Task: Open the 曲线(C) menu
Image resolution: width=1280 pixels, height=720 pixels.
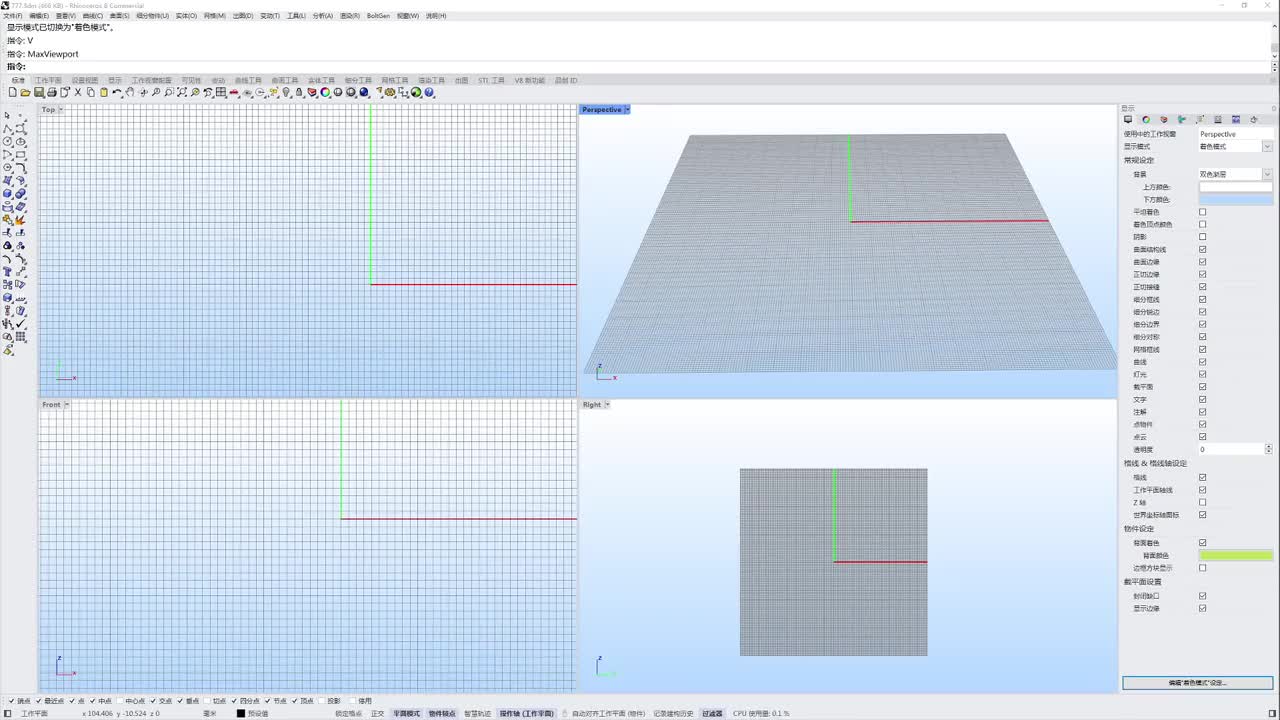Action: (92, 16)
